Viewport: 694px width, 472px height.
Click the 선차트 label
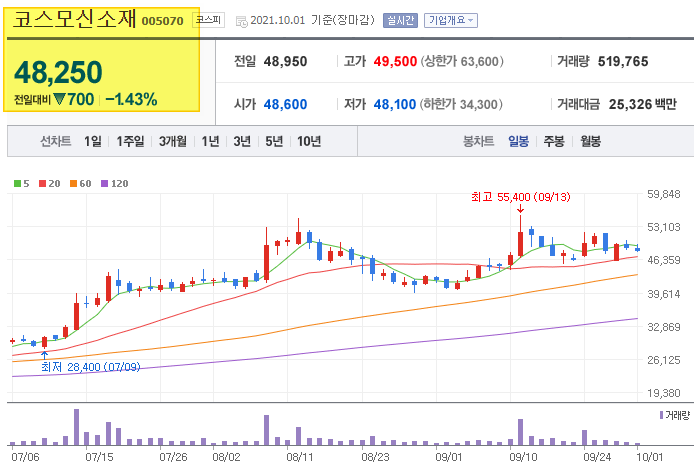point(56,141)
